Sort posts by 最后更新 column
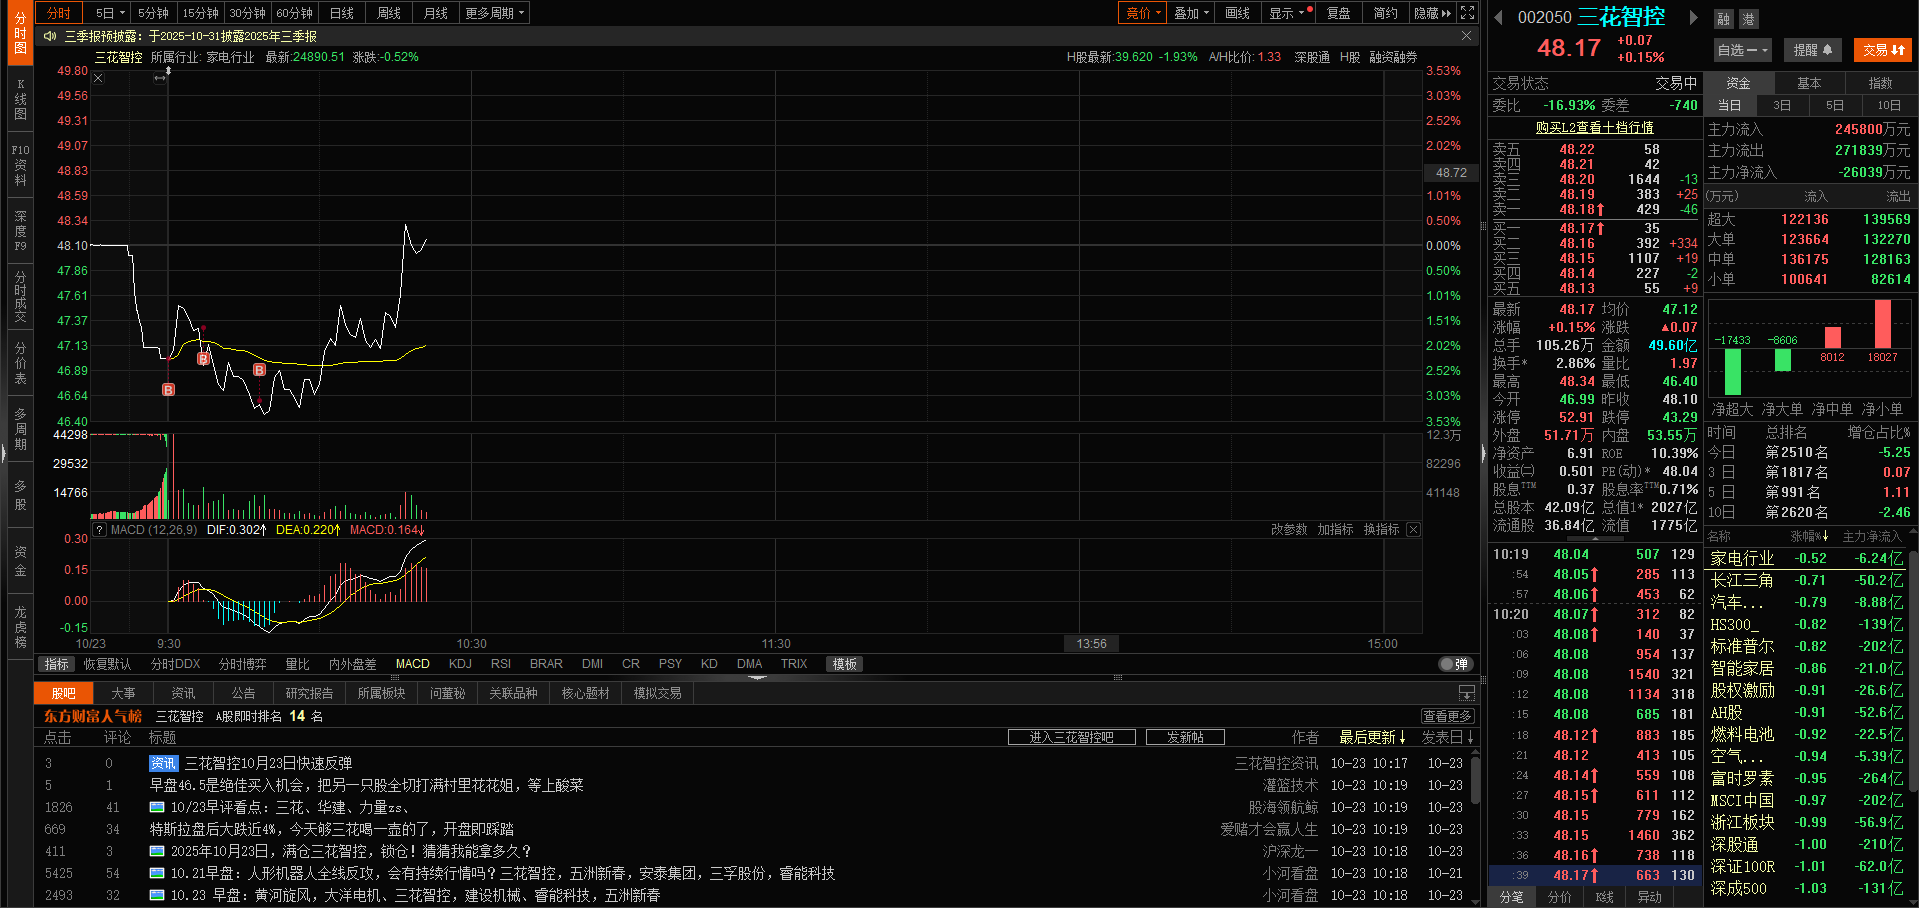1919x908 pixels. click(1373, 737)
